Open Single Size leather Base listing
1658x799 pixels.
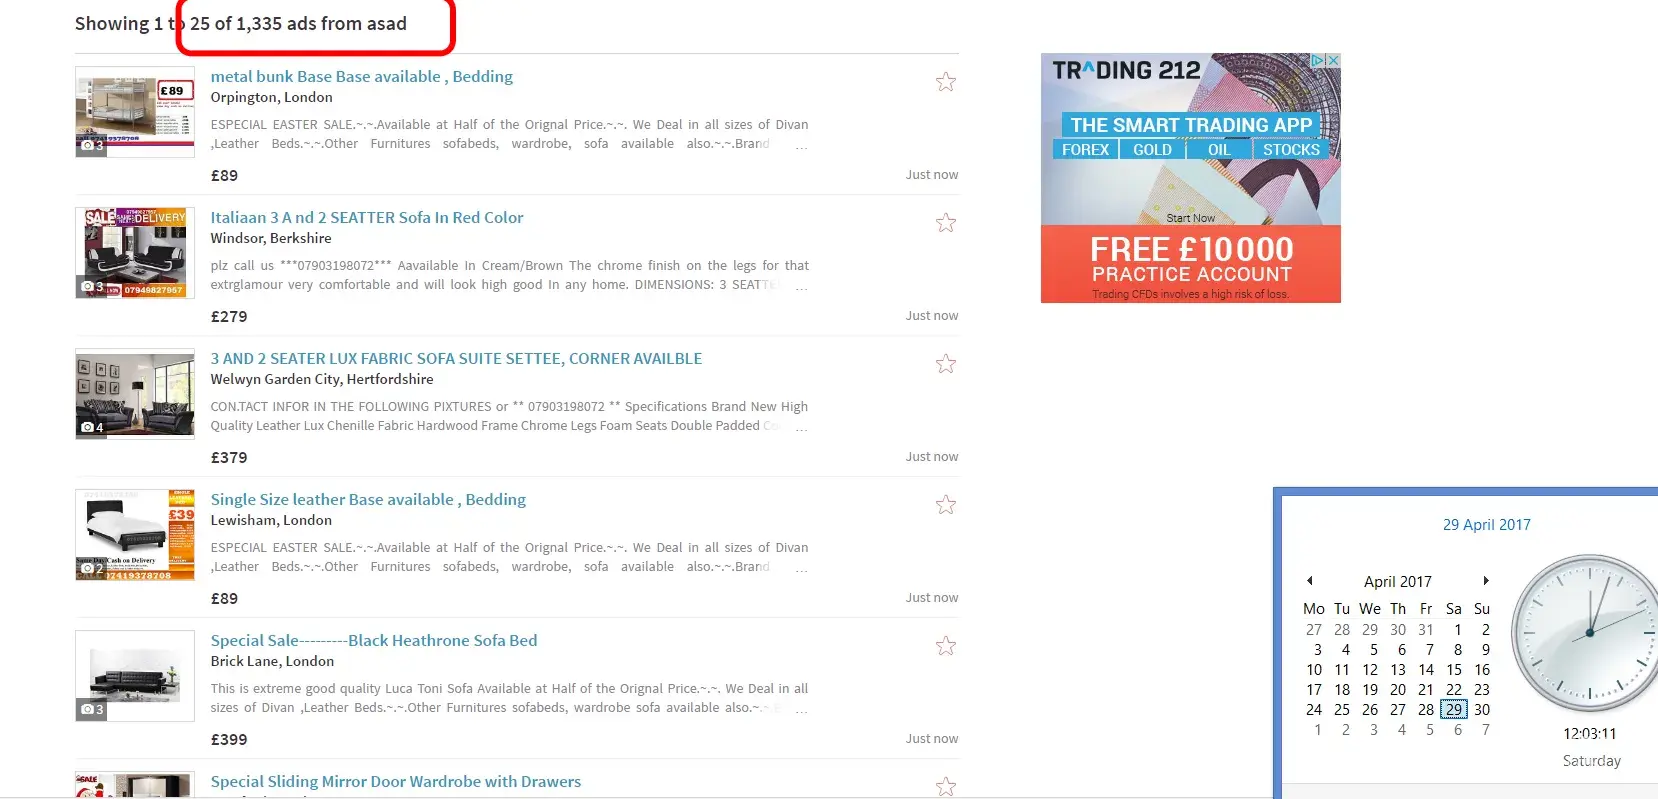[368, 499]
